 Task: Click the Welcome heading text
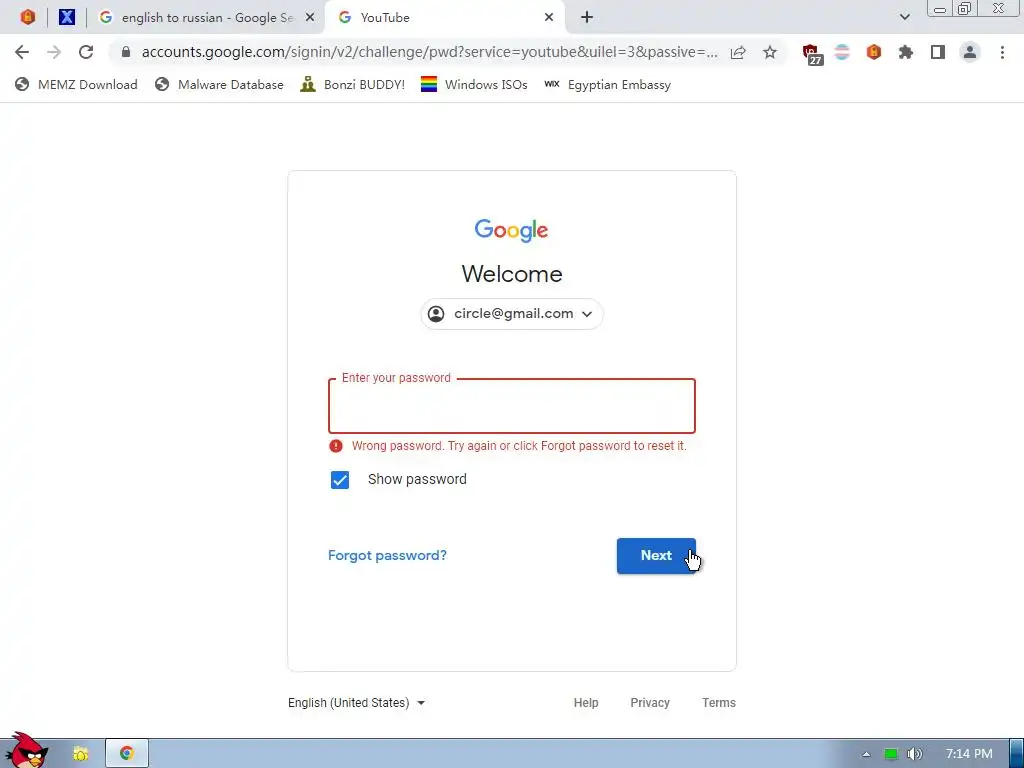pyautogui.click(x=511, y=274)
